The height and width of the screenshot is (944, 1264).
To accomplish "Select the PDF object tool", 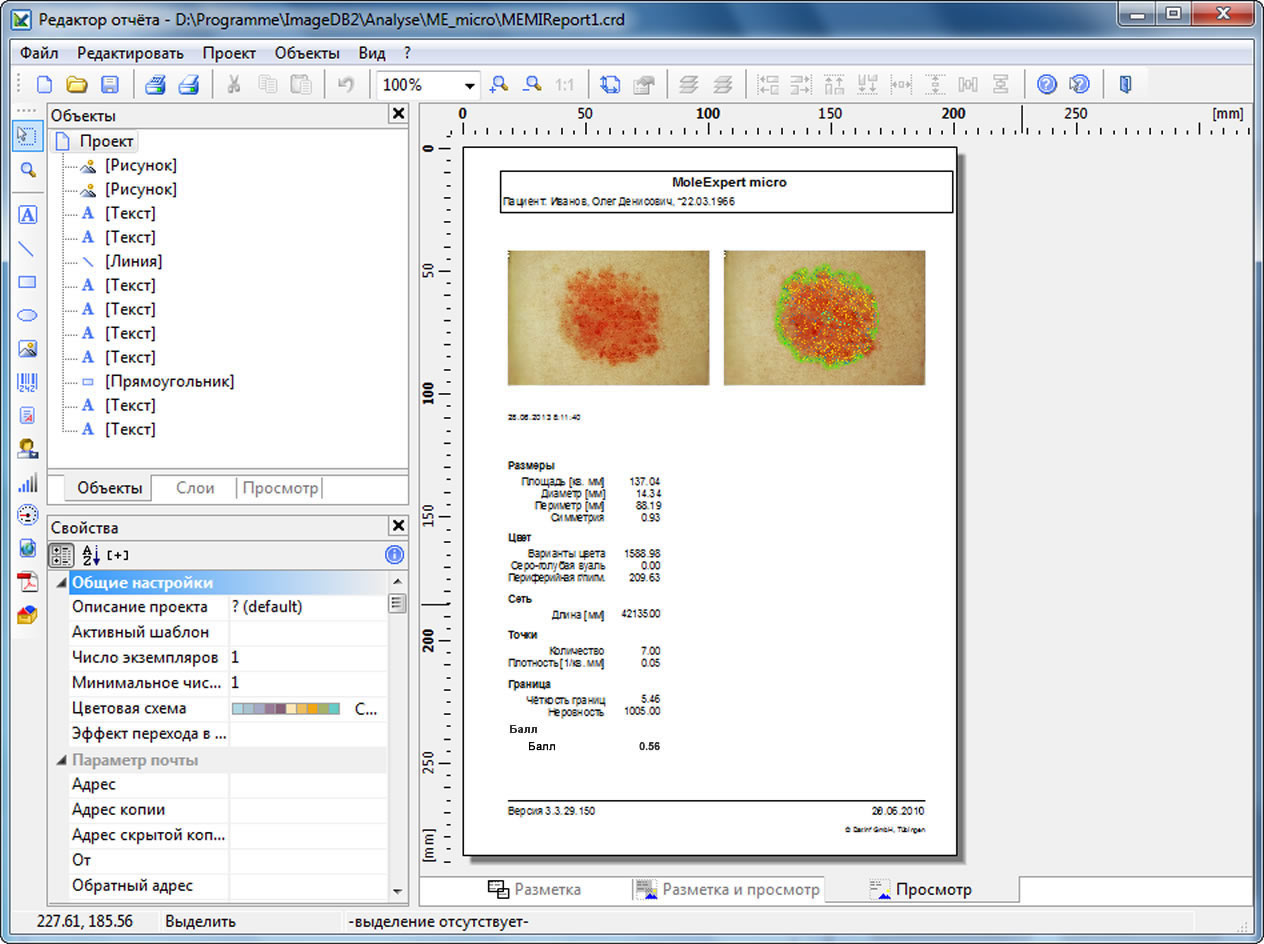I will 28,582.
